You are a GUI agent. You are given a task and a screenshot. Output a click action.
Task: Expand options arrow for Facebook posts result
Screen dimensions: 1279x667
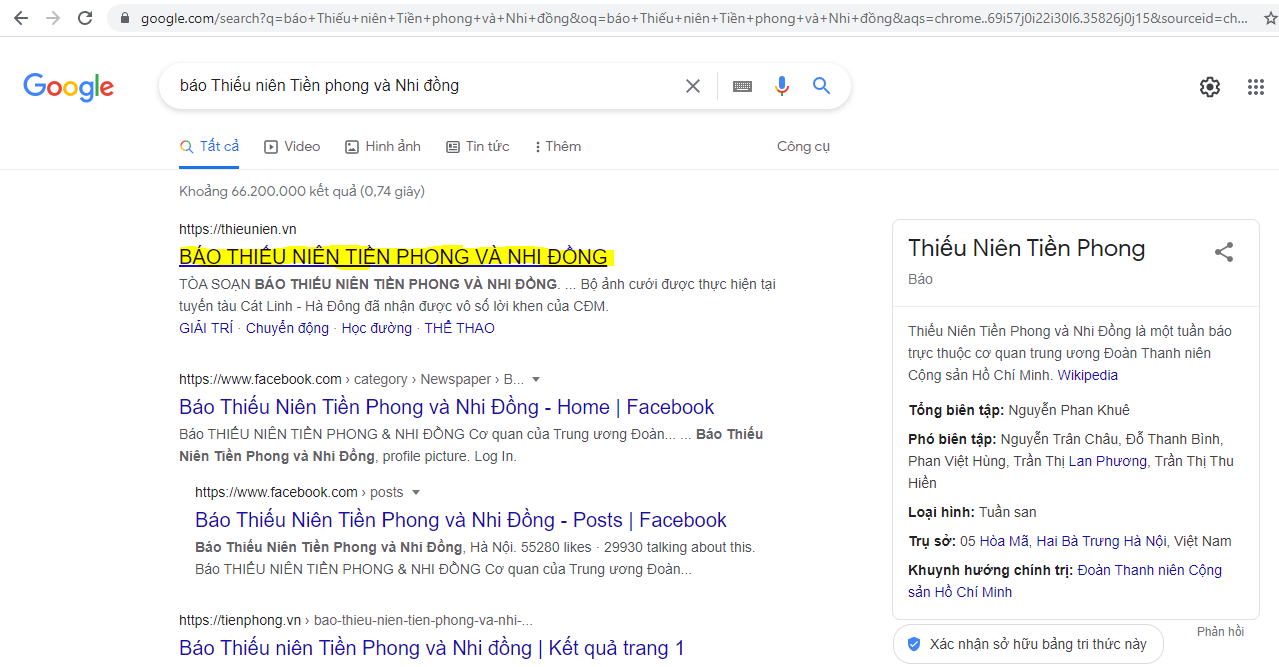pos(416,493)
